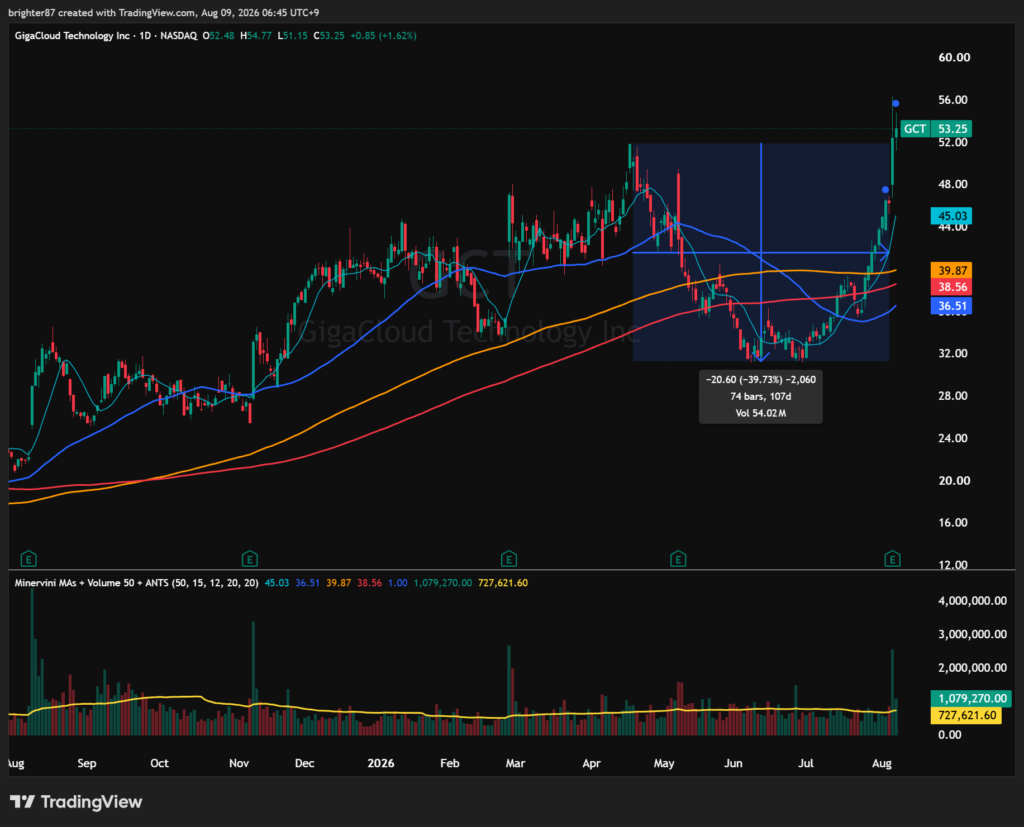The height and width of the screenshot is (827, 1024).
Task: Click the Nov label on time axis
Action: [x=239, y=763]
